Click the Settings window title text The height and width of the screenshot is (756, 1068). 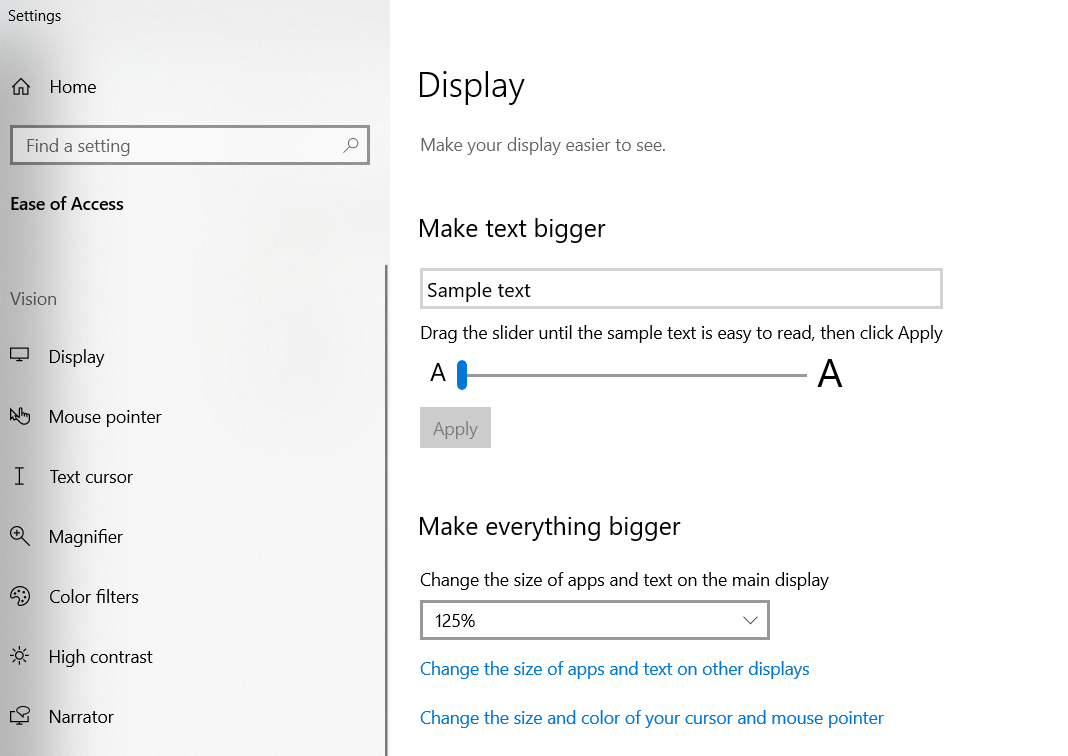[34, 16]
